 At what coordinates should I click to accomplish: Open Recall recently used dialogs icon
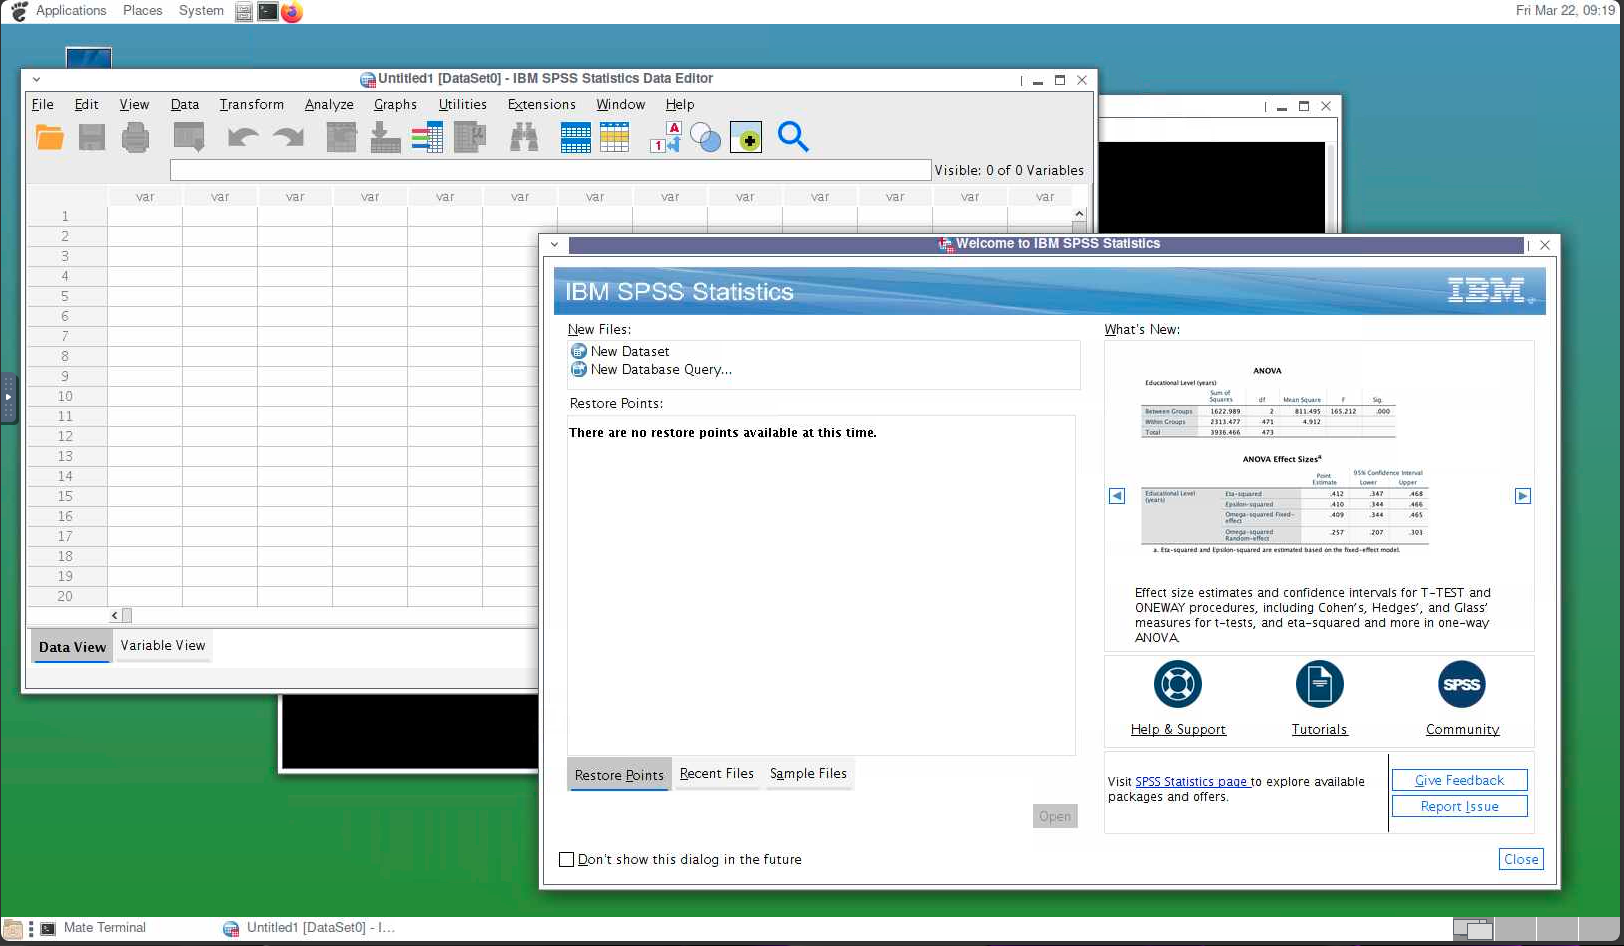[189, 137]
